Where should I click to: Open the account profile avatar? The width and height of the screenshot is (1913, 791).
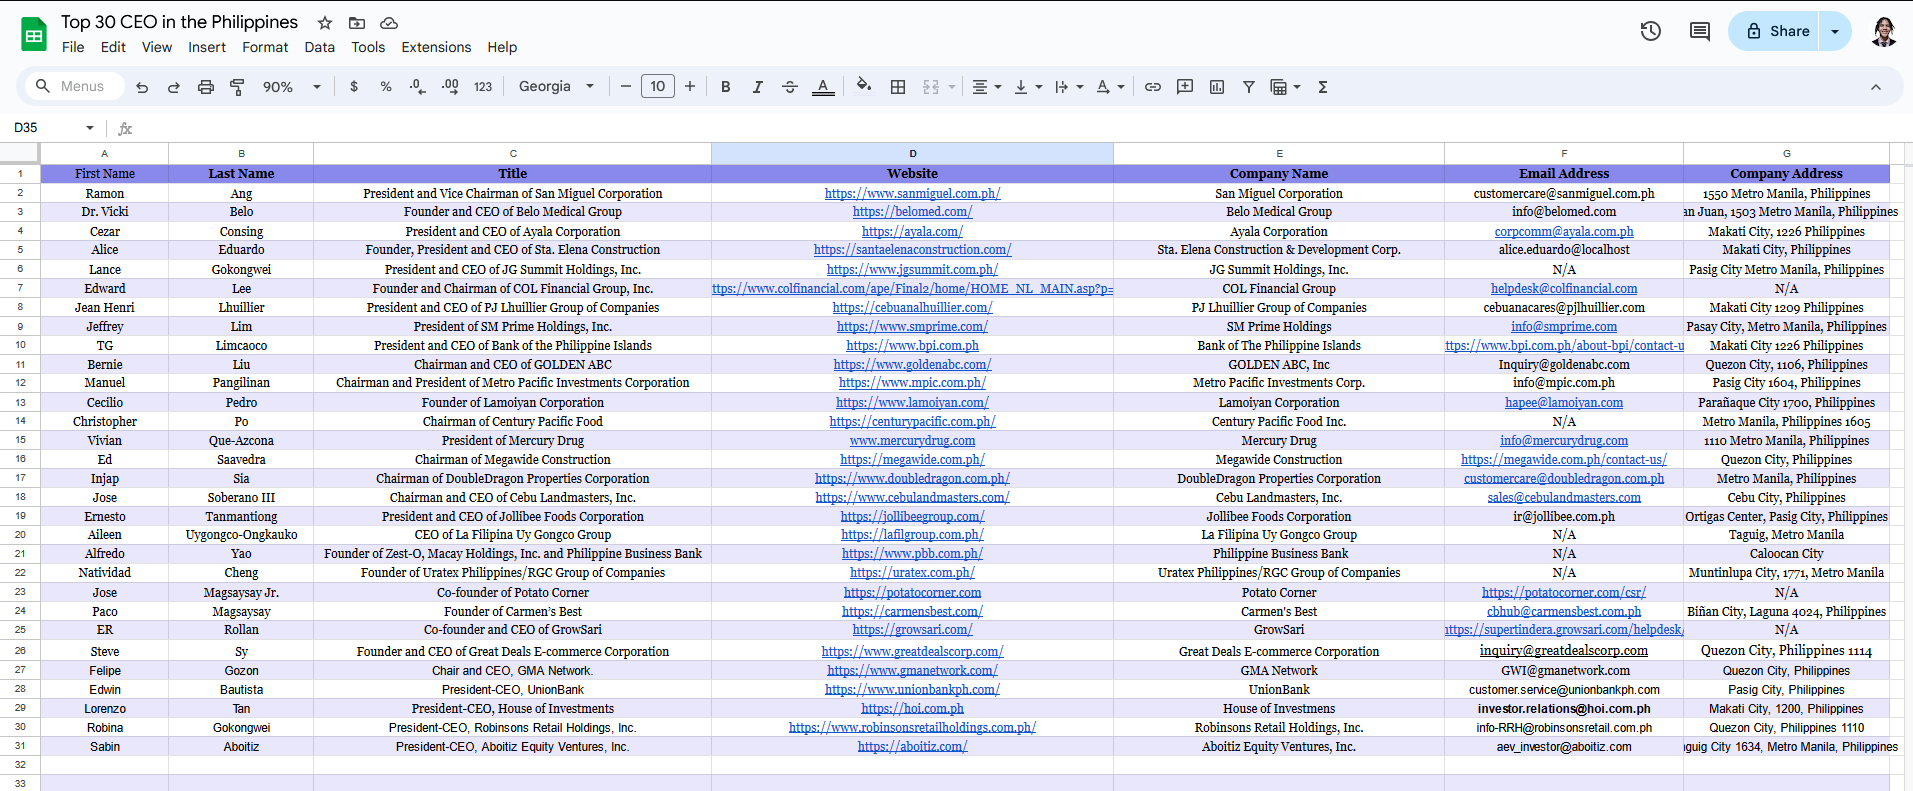click(x=1884, y=31)
